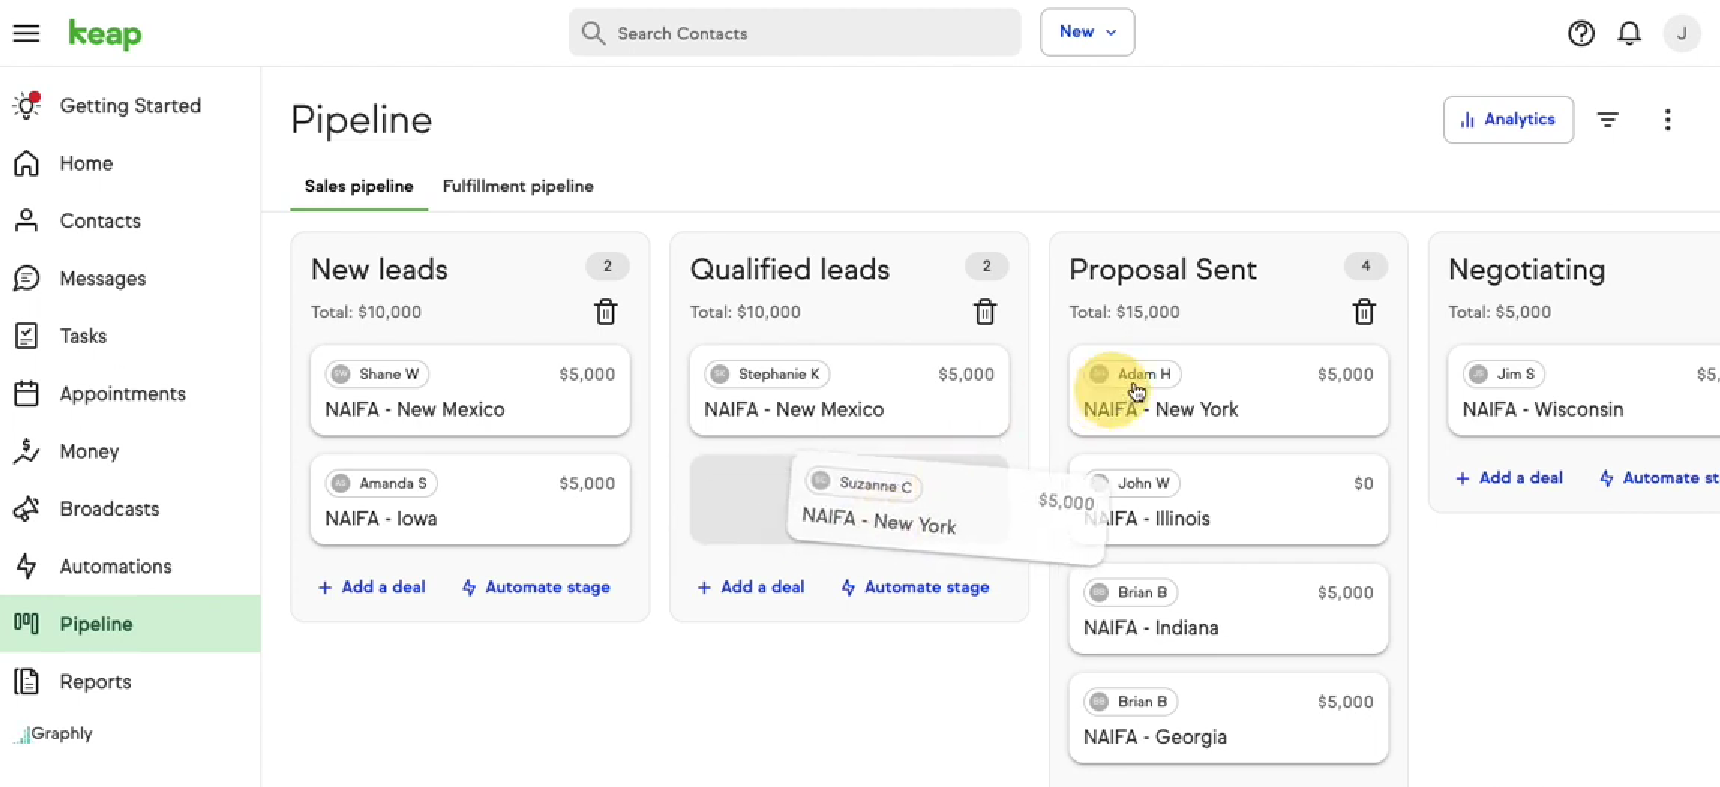The height and width of the screenshot is (787, 1720).
Task: Click the Negotiating stage title
Action: tap(1527, 269)
